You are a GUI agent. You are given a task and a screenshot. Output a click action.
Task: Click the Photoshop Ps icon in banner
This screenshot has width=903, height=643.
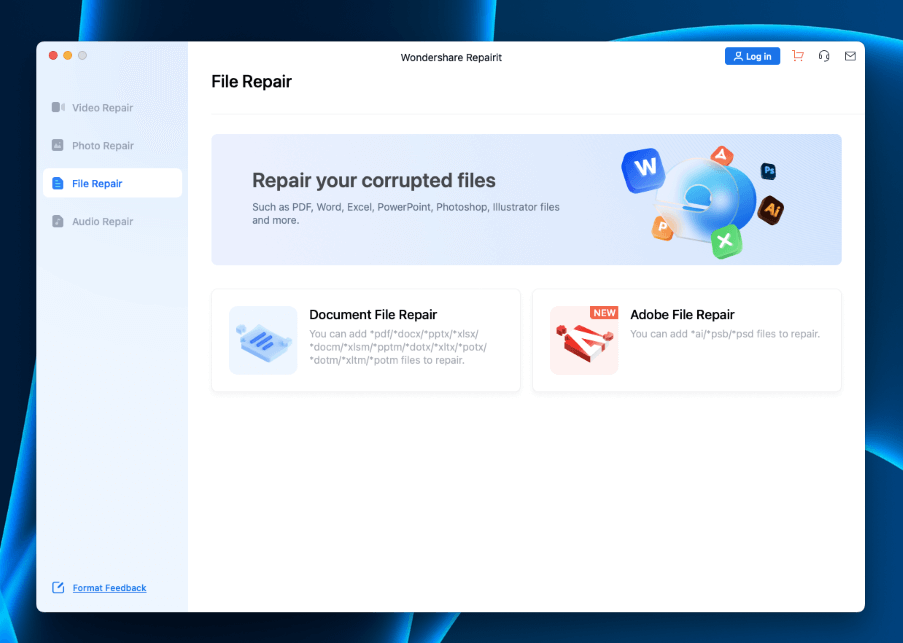[x=768, y=171]
